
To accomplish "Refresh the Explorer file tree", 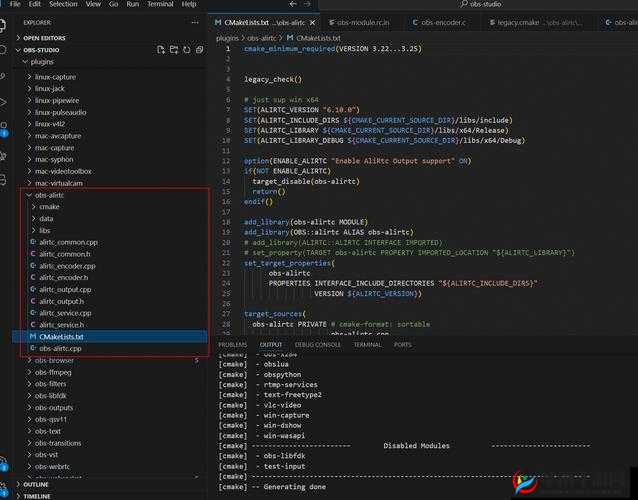I will pyautogui.click(x=186, y=50).
